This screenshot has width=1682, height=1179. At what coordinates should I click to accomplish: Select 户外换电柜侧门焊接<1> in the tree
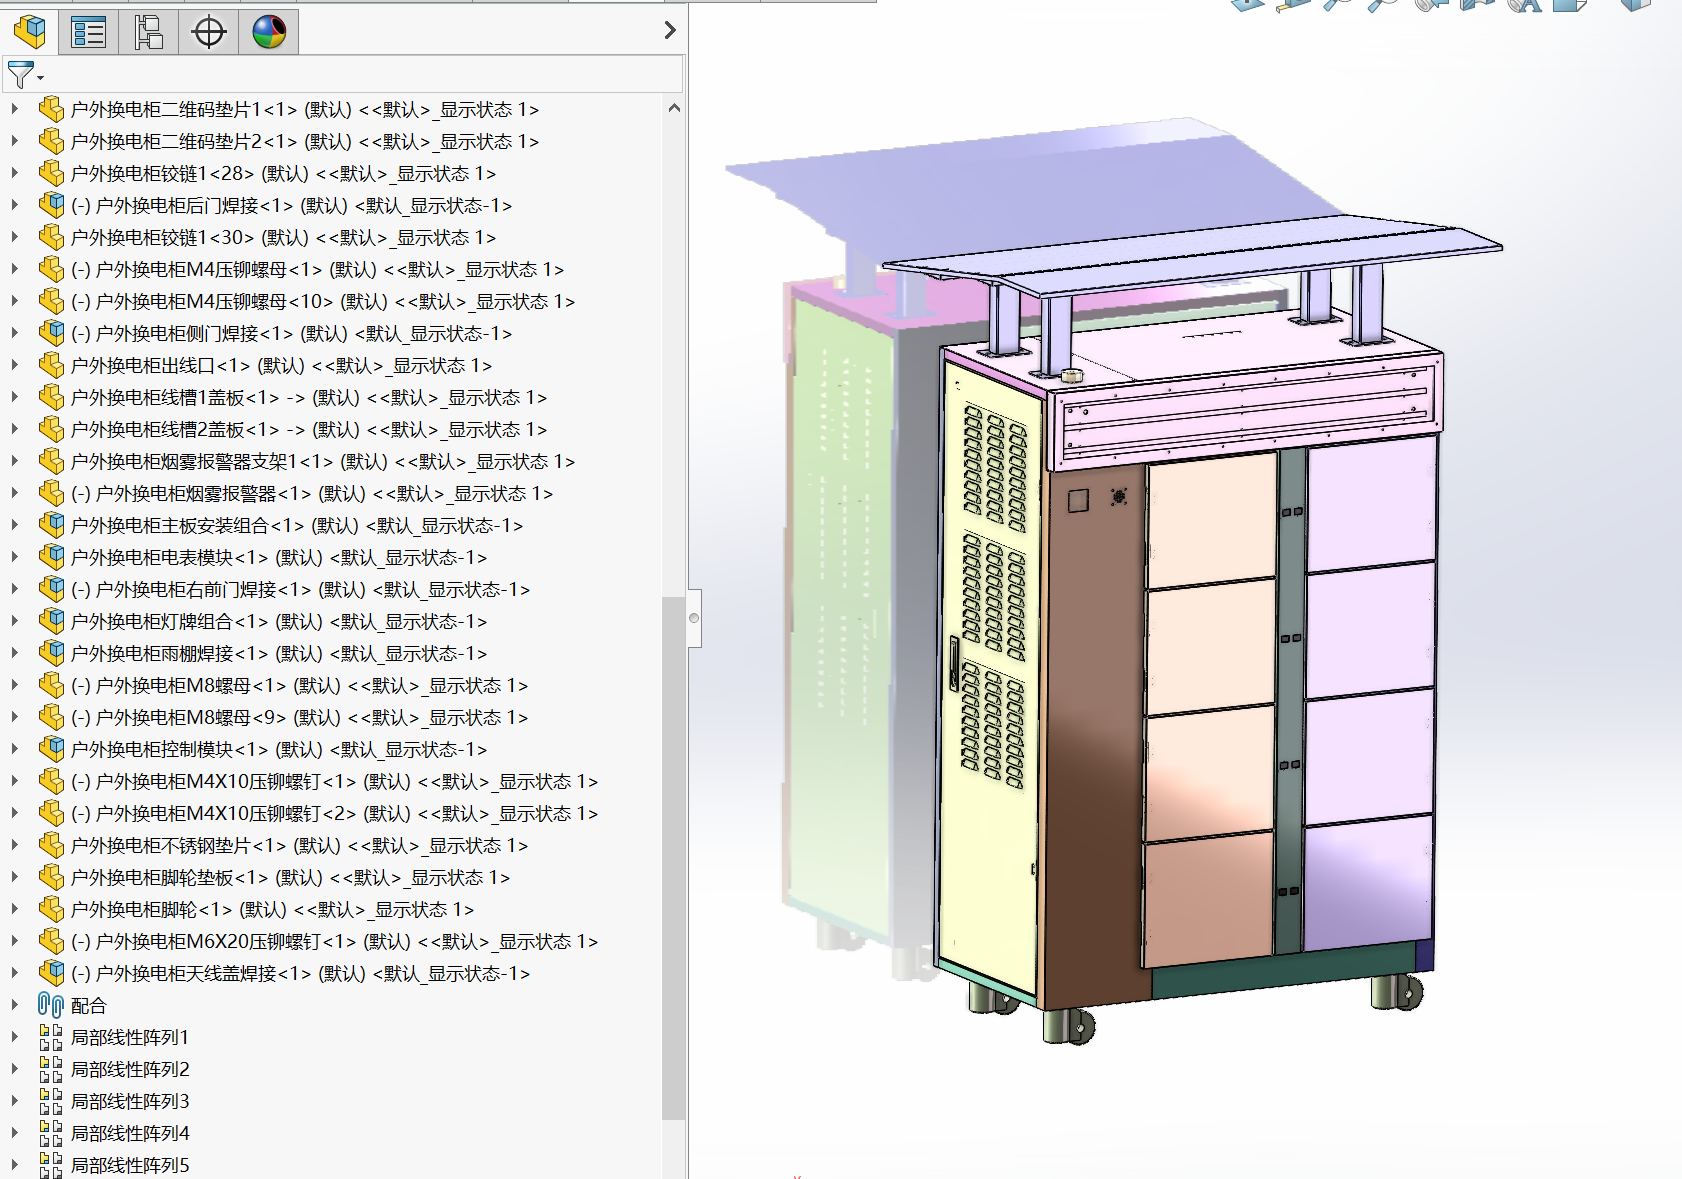click(291, 333)
